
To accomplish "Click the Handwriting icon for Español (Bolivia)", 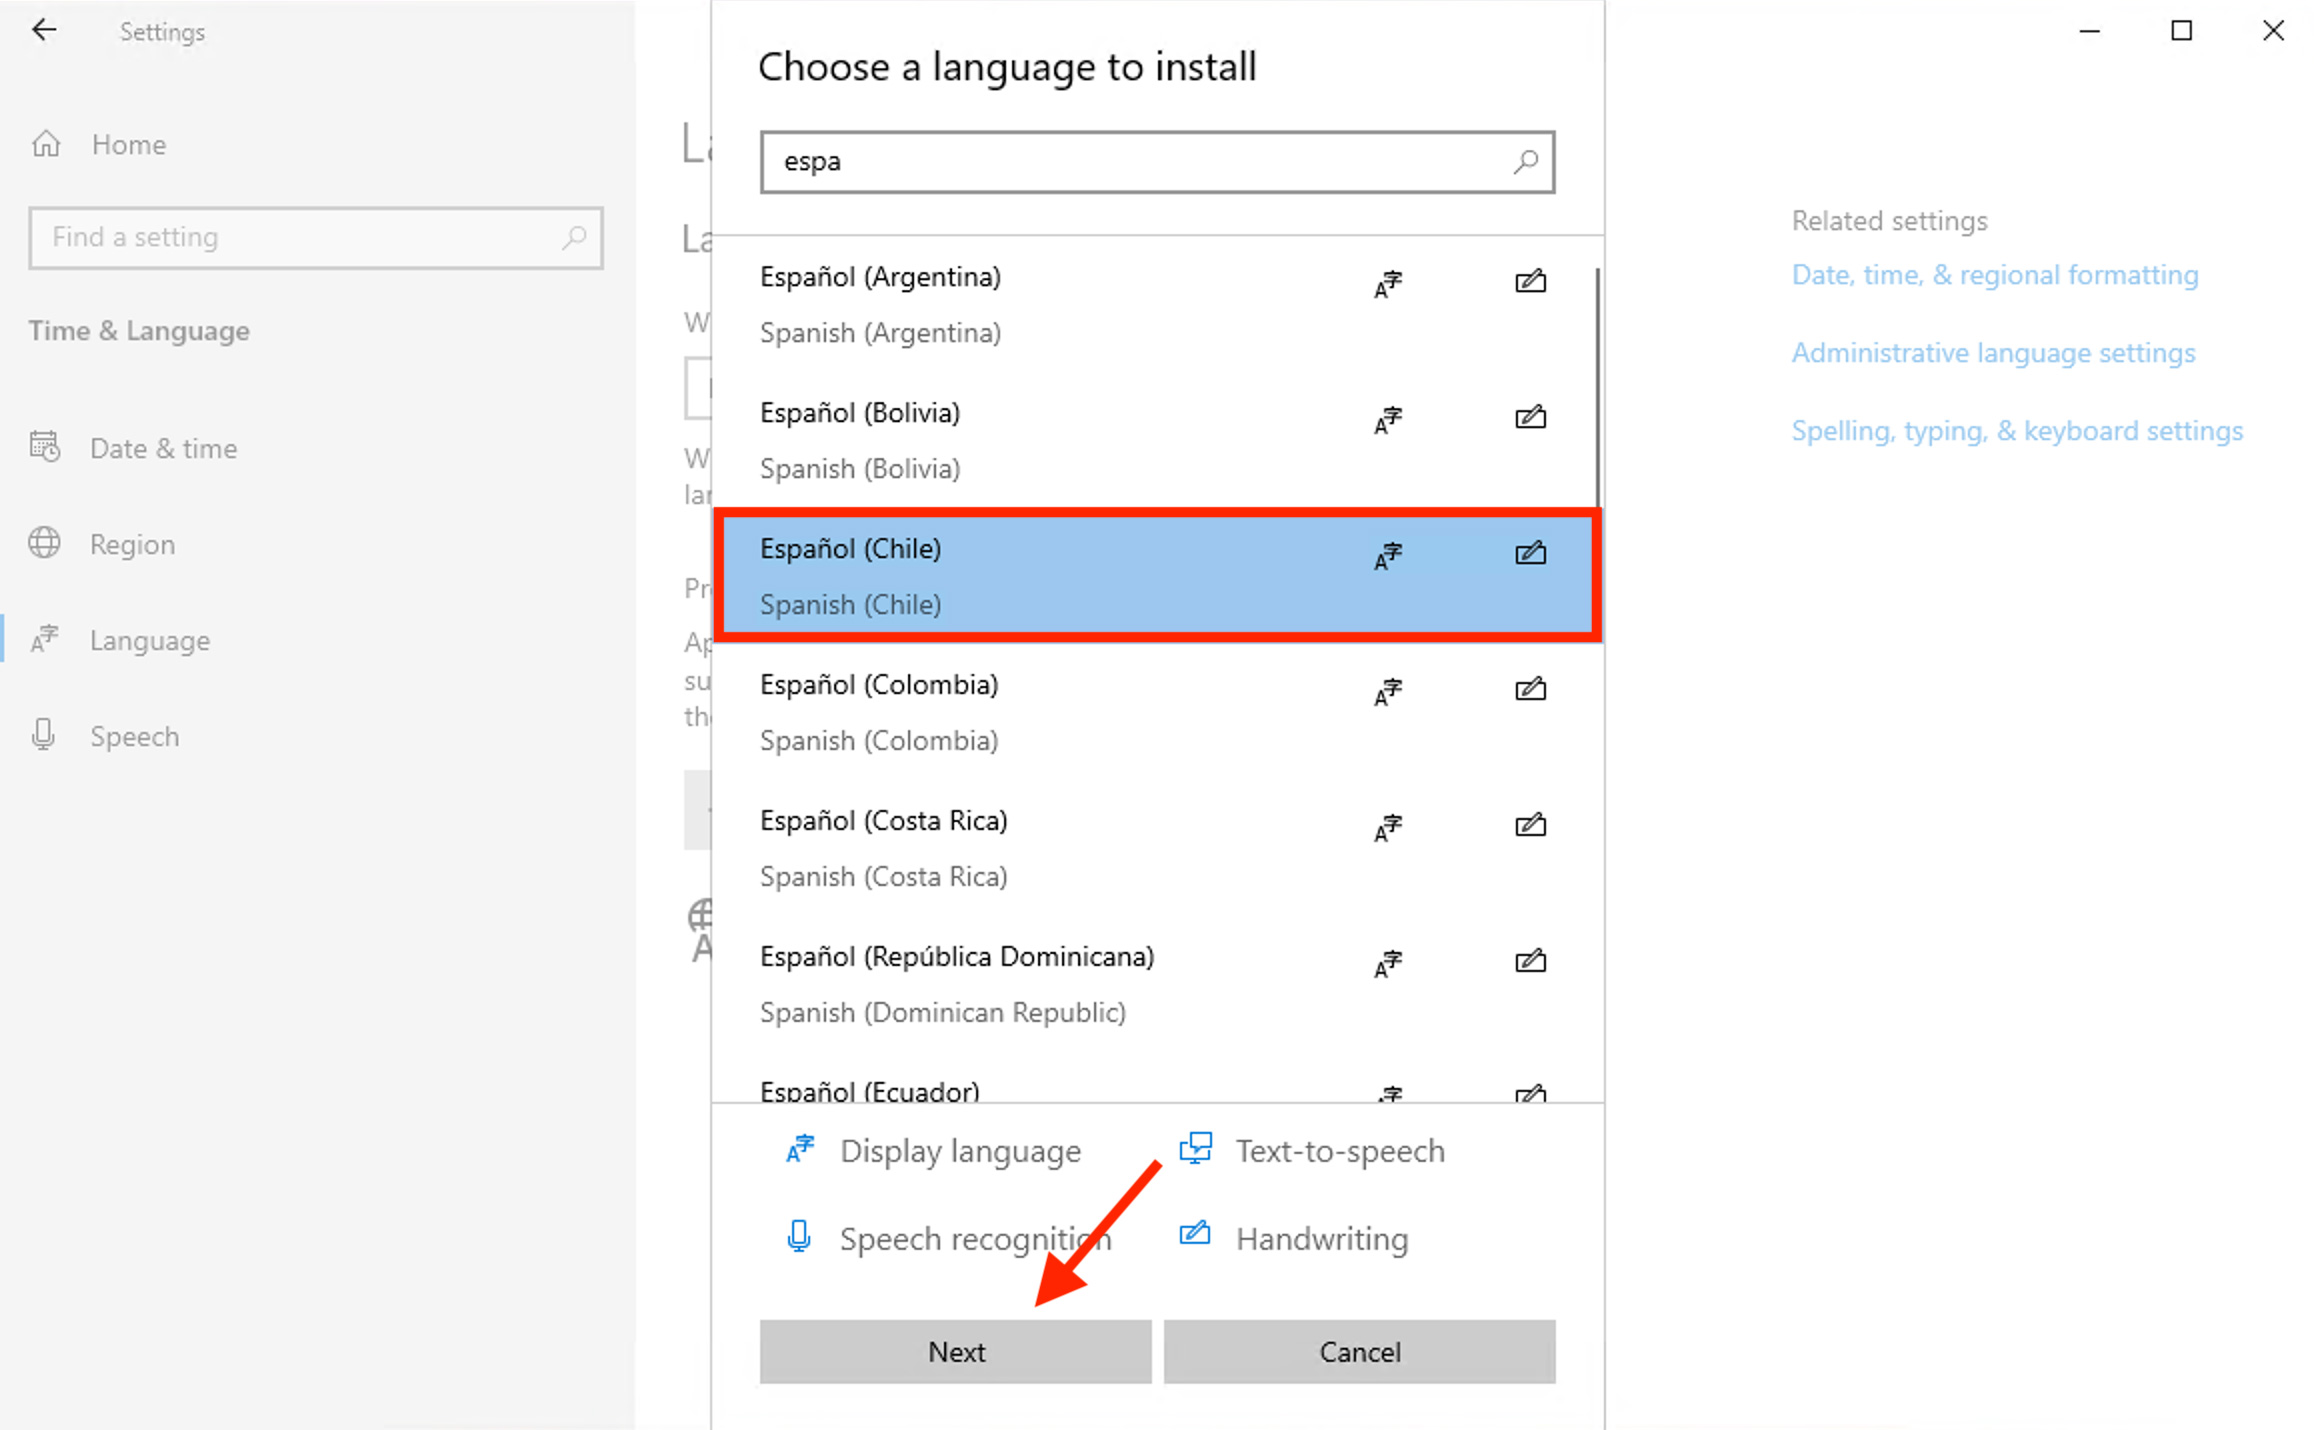I will point(1527,417).
